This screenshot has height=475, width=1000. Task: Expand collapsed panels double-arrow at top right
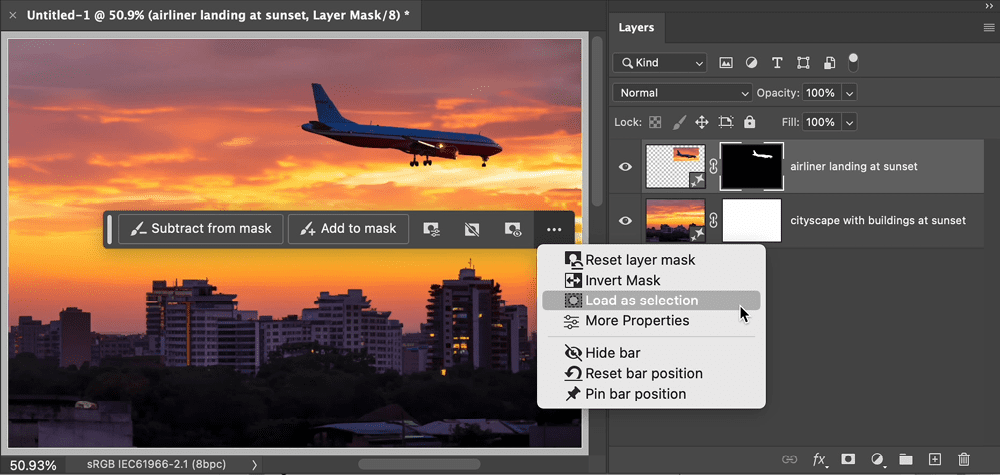pyautogui.click(x=989, y=6)
